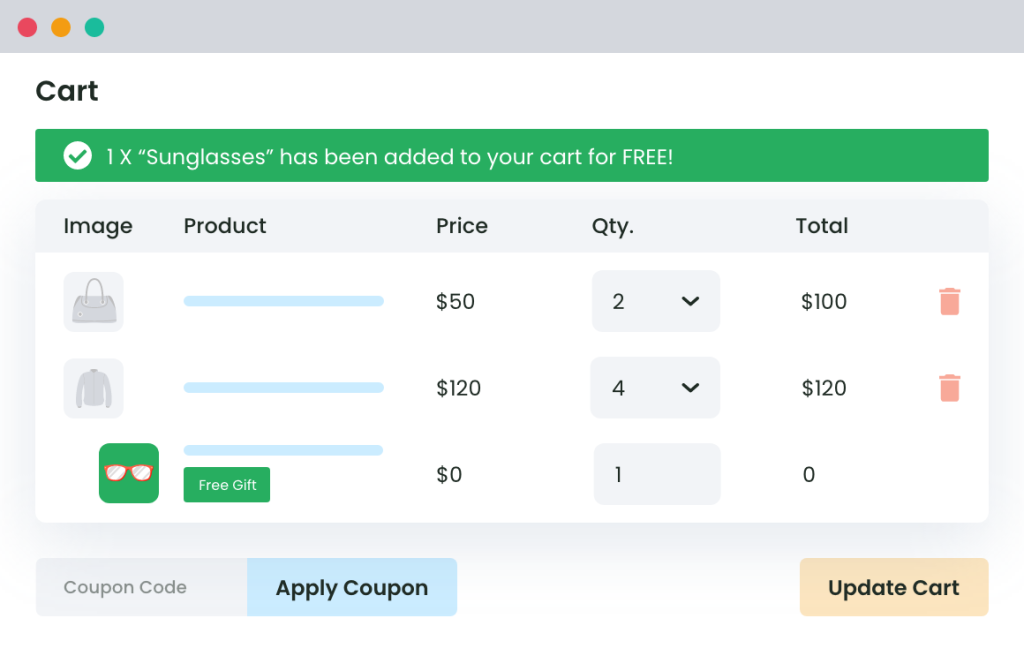This screenshot has height=671, width=1024.
Task: Click the Apply Coupon button
Action: 351,587
